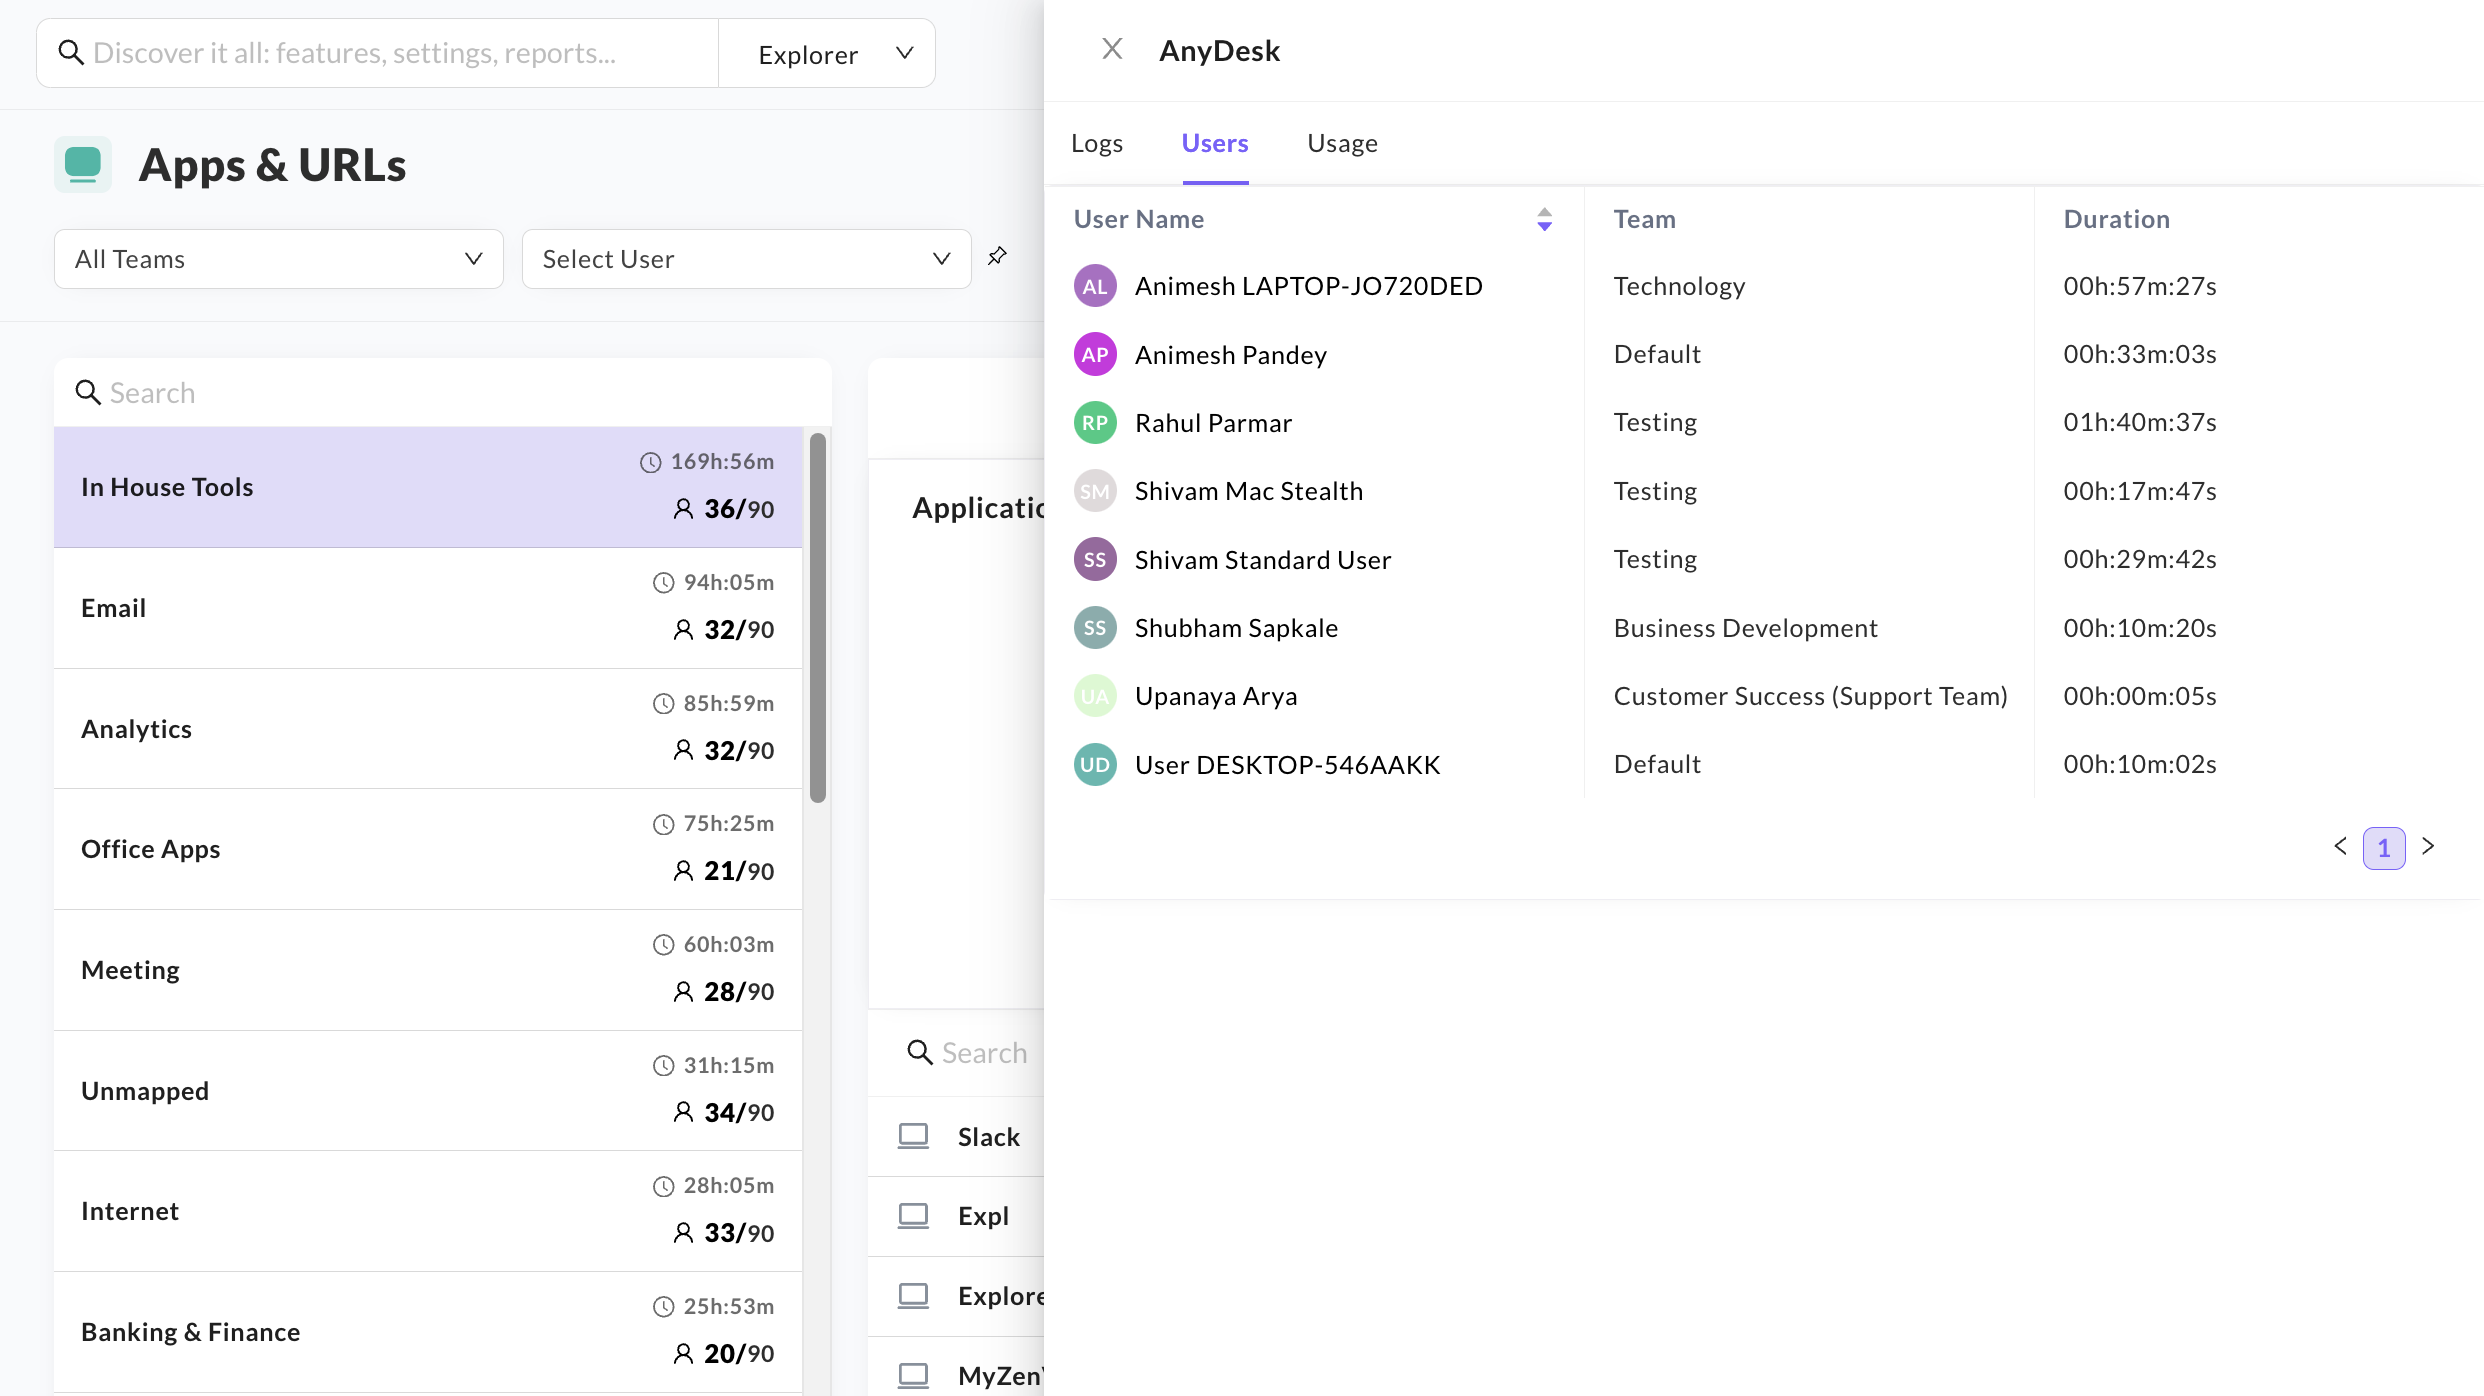Click the user icon beside 32/90 in Email

pos(683,630)
